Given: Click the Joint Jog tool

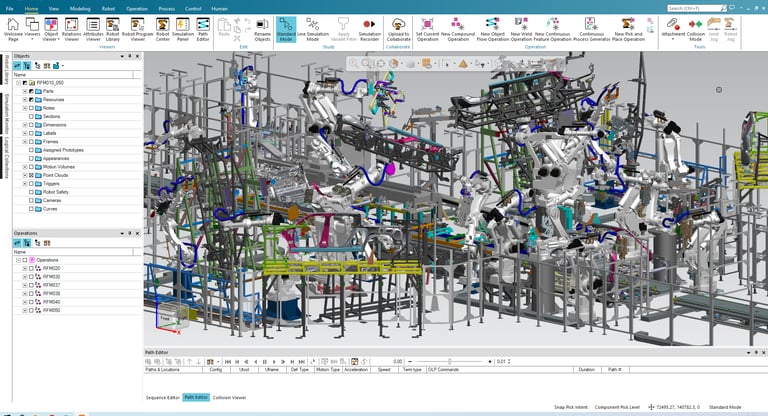Looking at the screenshot, I should pyautogui.click(x=714, y=29).
